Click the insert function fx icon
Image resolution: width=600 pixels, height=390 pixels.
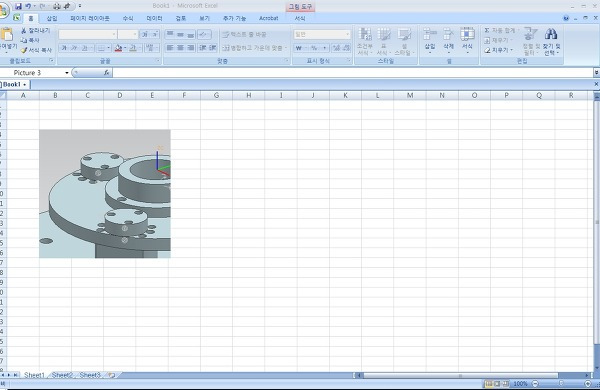(106, 72)
